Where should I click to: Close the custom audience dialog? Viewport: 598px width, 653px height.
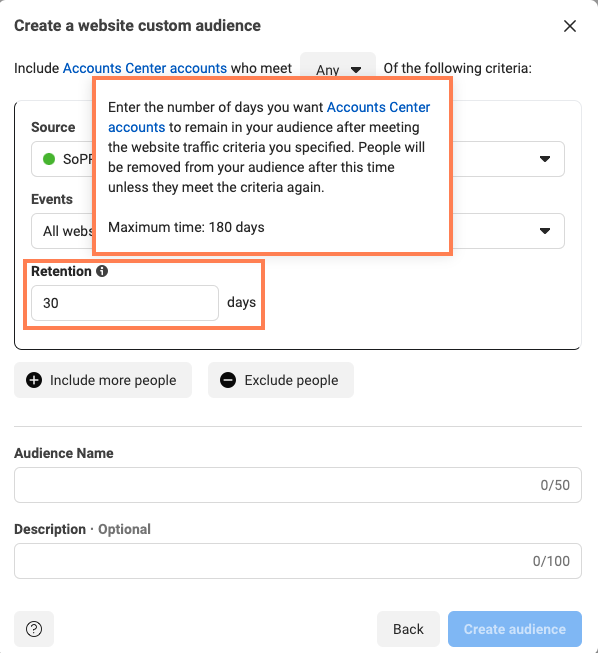[x=570, y=26]
